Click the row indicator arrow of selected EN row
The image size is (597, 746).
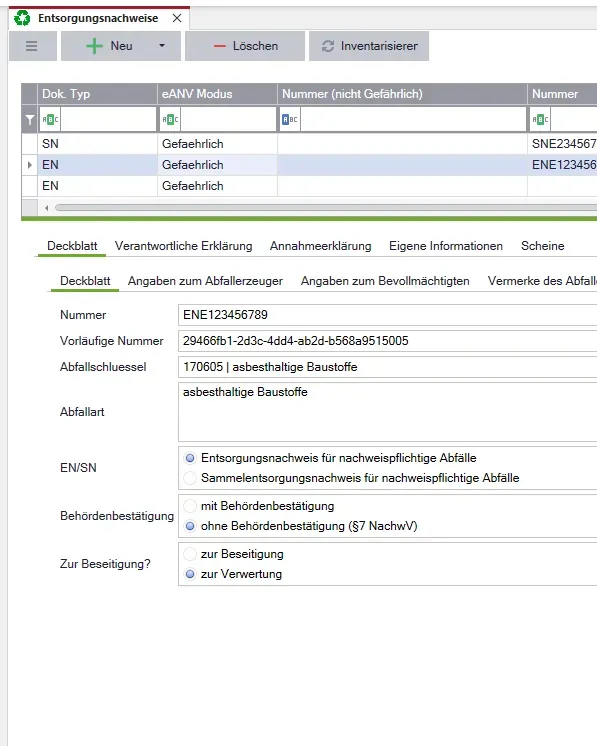(x=29, y=165)
